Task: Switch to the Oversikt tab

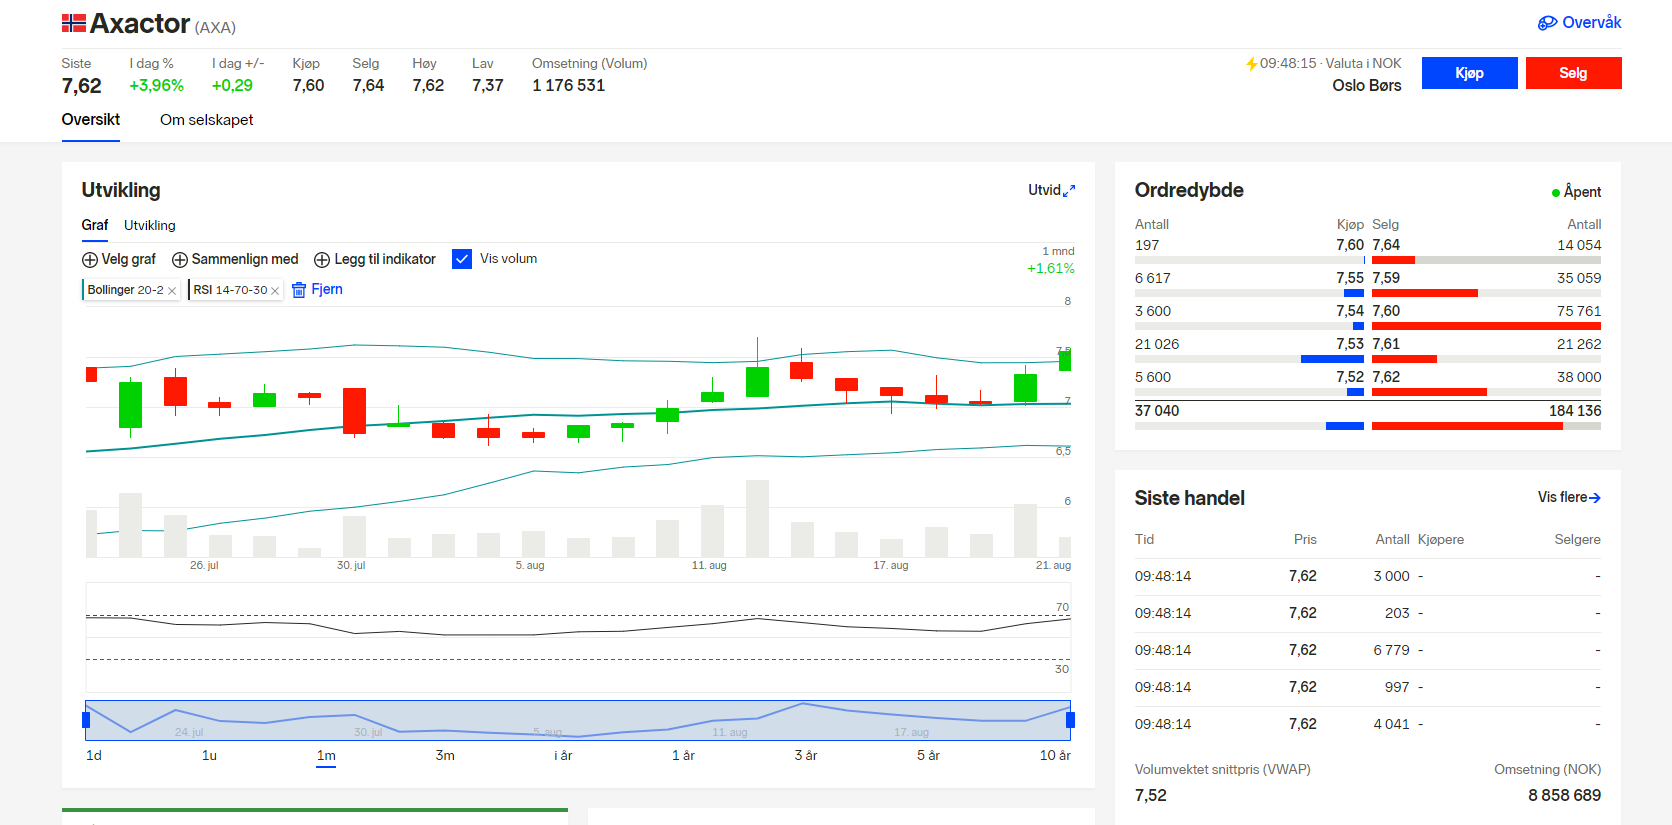Action: coord(91,120)
